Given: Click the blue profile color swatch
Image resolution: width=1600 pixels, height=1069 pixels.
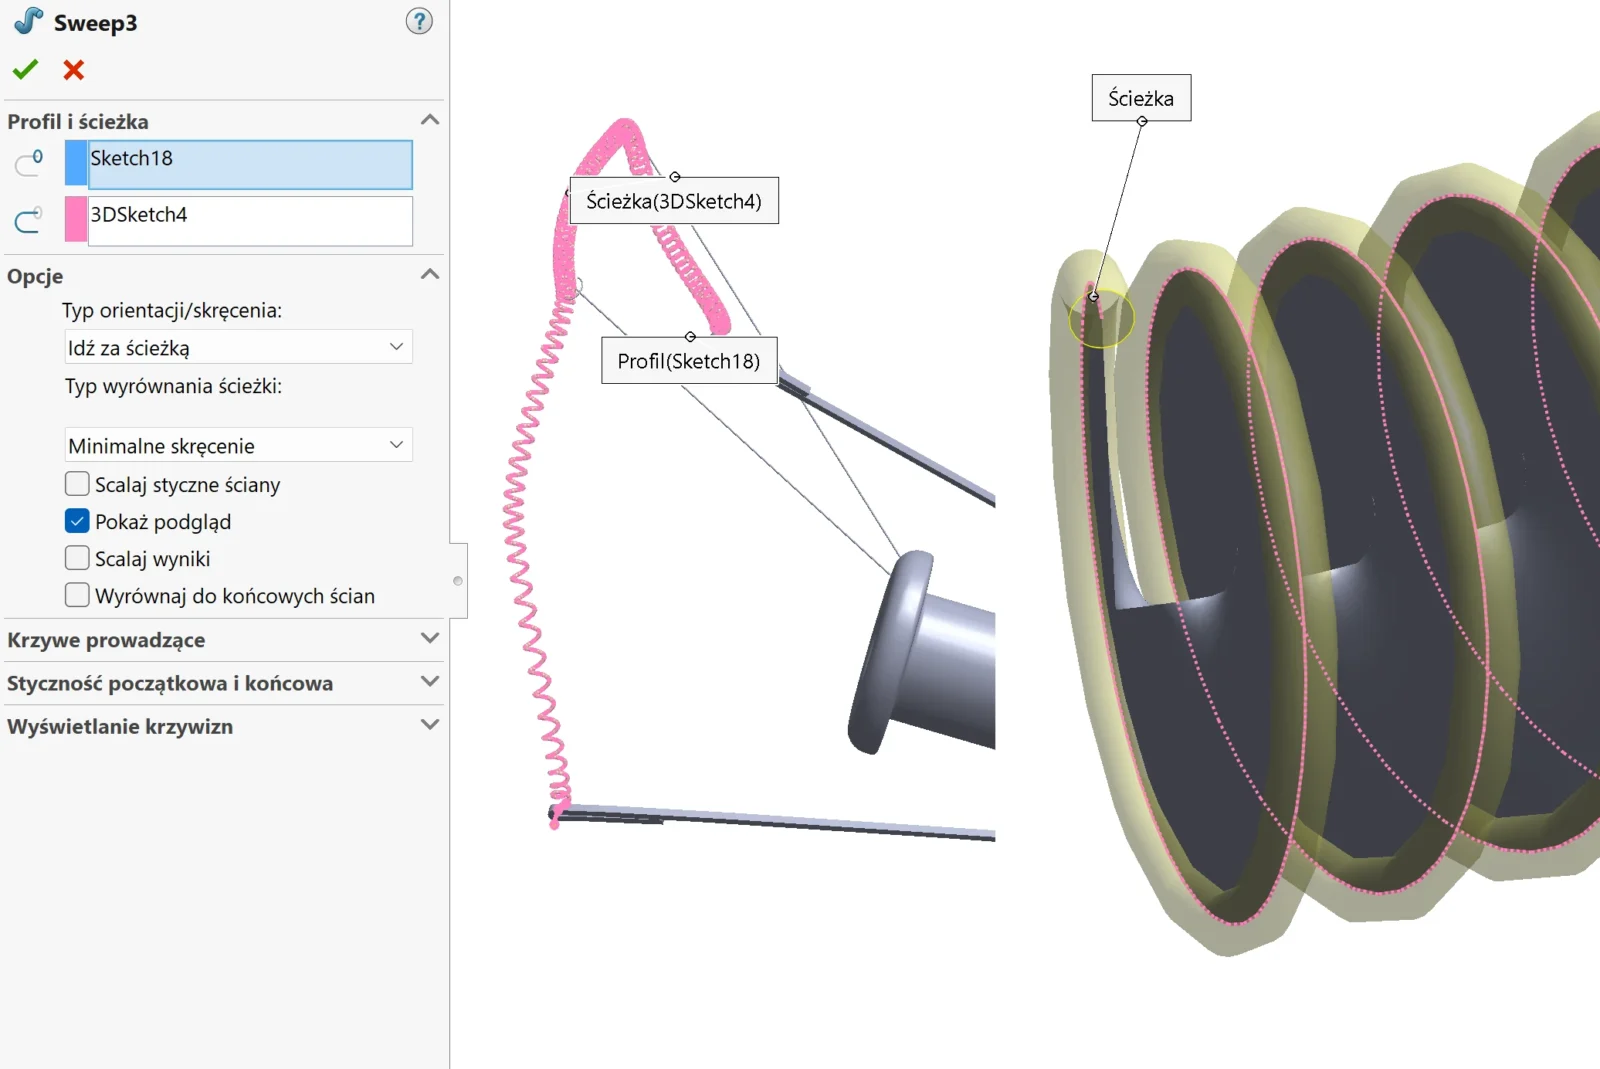Looking at the screenshot, I should pos(76,164).
